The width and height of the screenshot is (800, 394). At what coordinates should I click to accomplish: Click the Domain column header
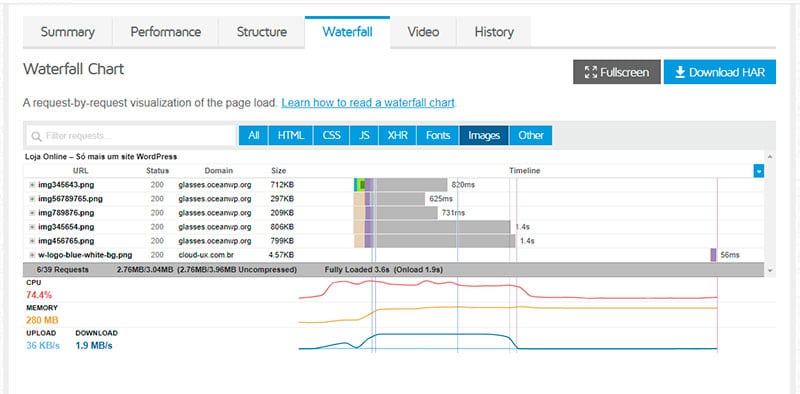coord(218,171)
